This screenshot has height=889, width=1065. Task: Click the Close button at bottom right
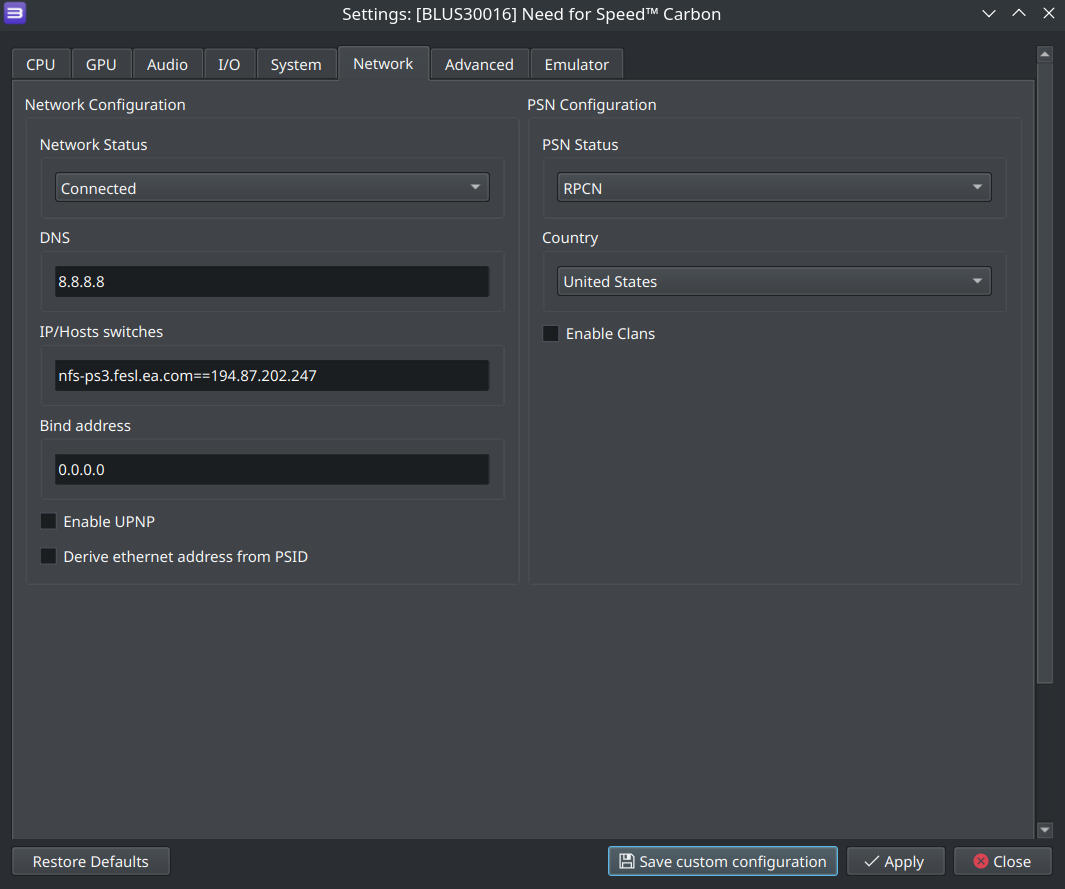click(x=1003, y=861)
